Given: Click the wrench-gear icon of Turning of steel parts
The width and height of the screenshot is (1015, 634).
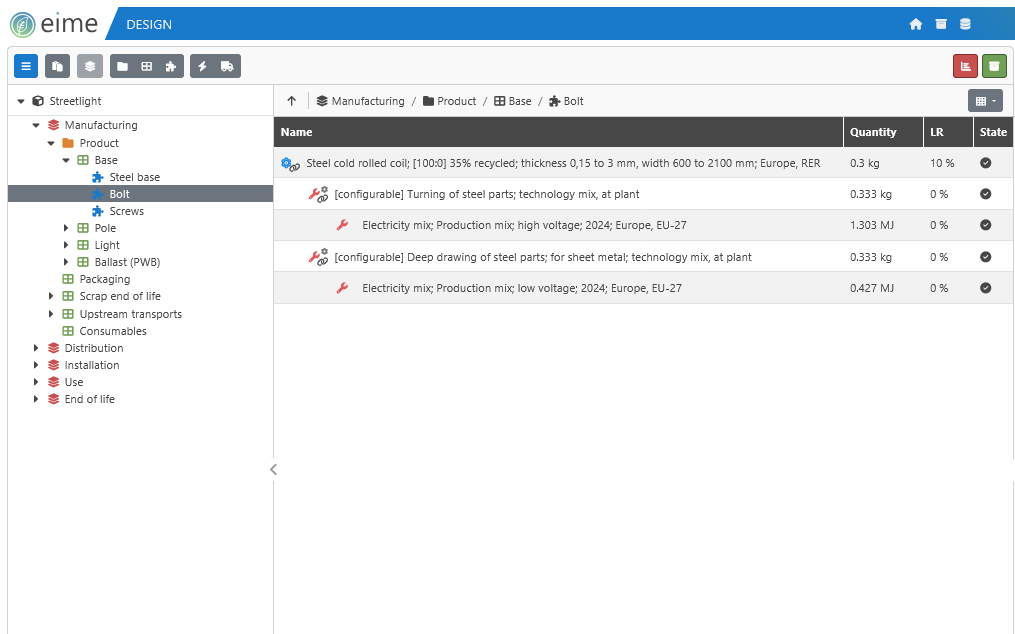Looking at the screenshot, I should point(318,194).
